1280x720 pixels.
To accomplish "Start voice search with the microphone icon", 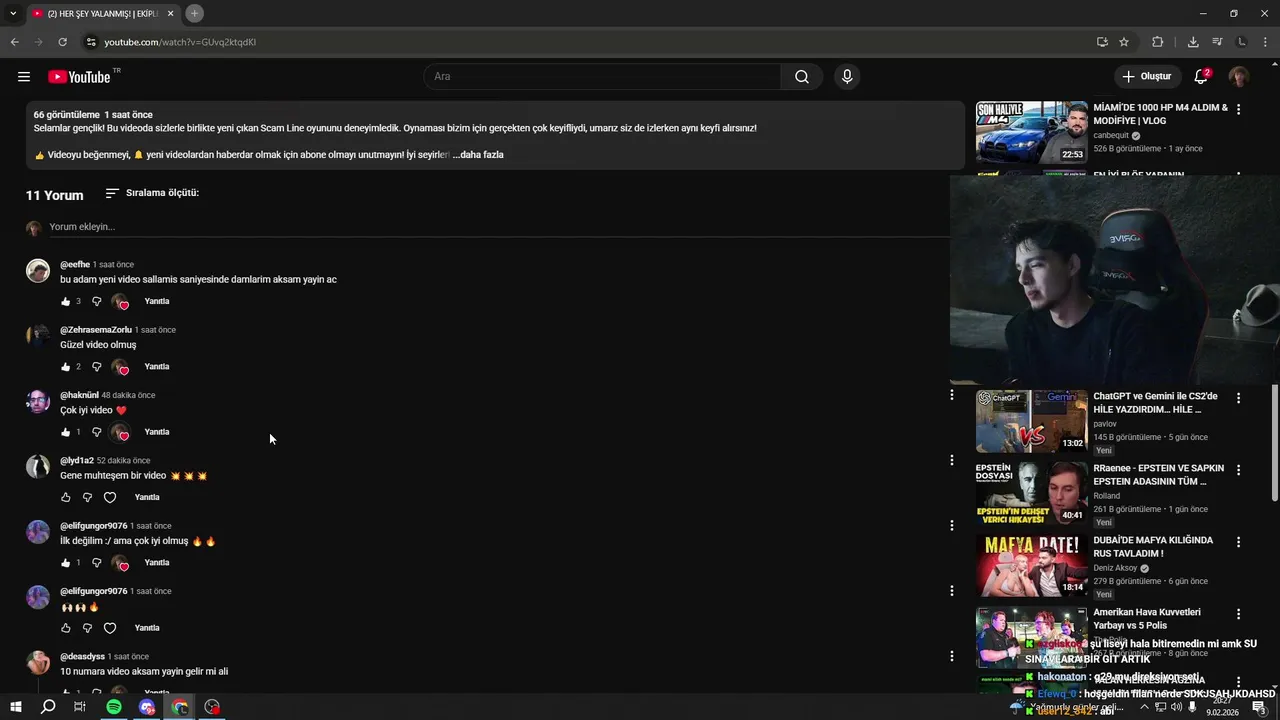I will [847, 77].
